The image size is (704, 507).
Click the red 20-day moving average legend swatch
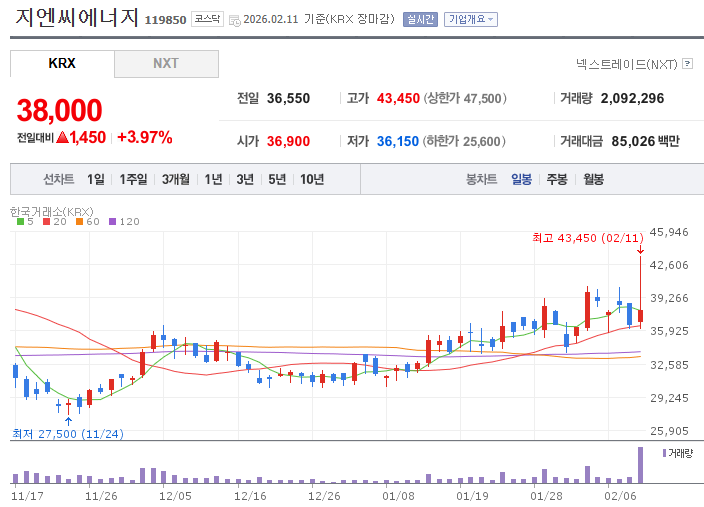(x=46, y=221)
